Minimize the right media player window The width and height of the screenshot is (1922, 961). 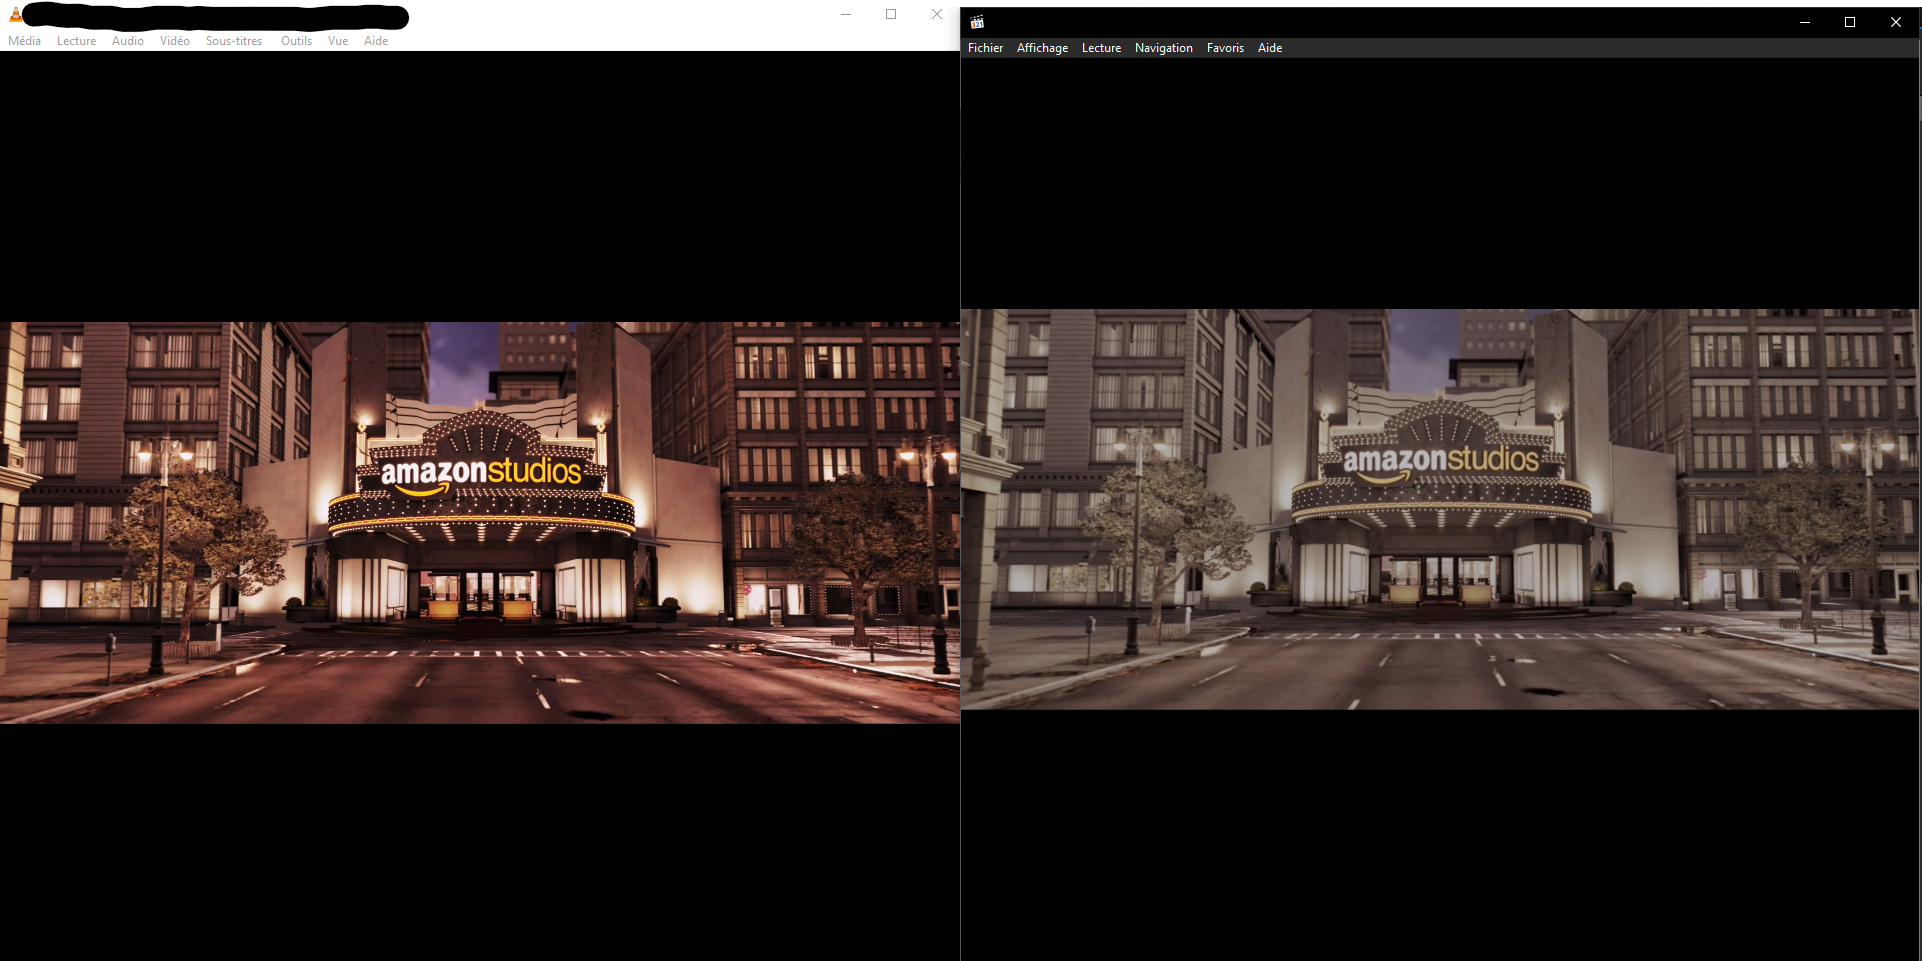coord(1805,22)
